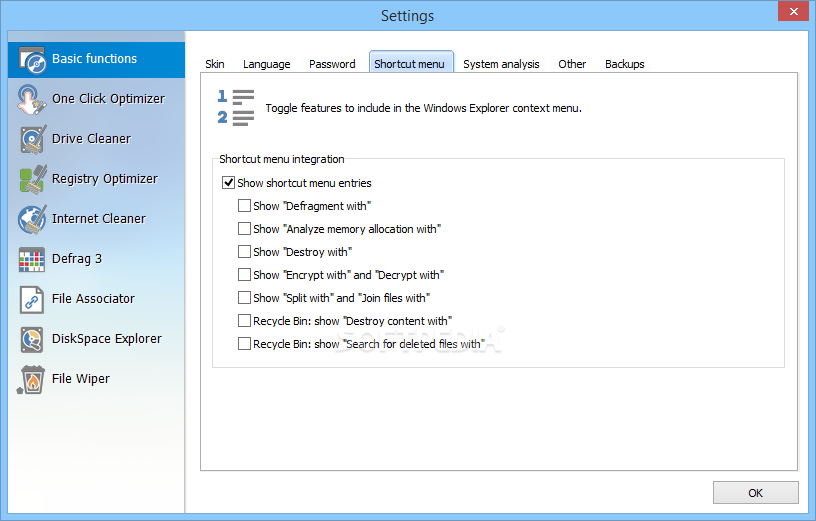Viewport: 816px width, 521px height.
Task: Enable Recycle Bin "Destroy content with" checkbox
Action: click(x=244, y=321)
